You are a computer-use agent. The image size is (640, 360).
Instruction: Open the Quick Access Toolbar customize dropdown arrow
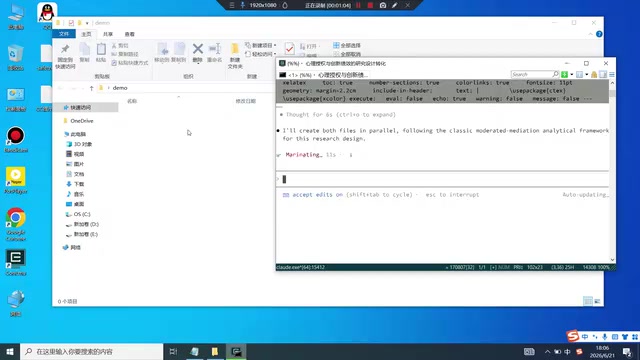87,23
